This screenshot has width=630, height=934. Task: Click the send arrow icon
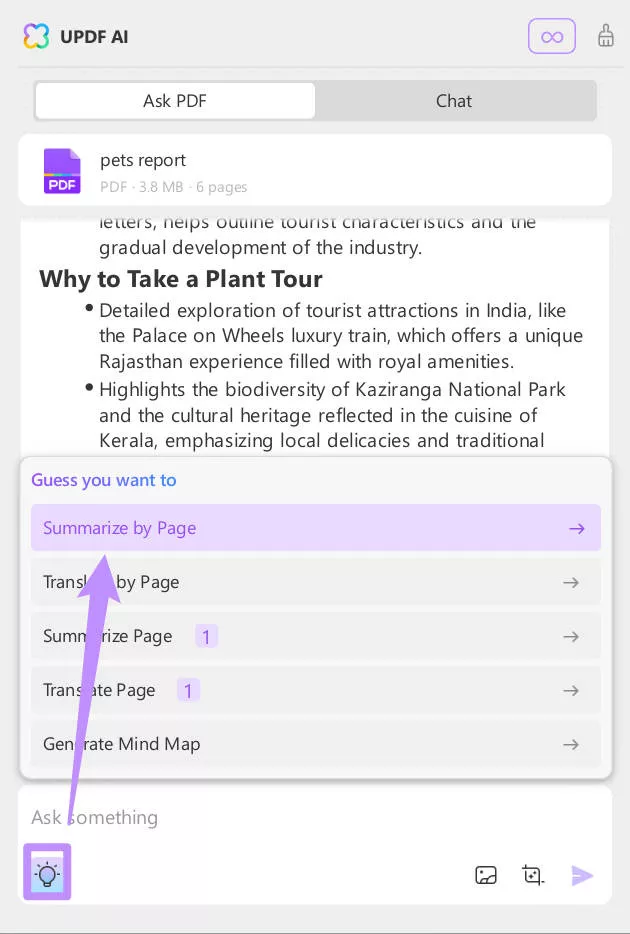tap(582, 875)
